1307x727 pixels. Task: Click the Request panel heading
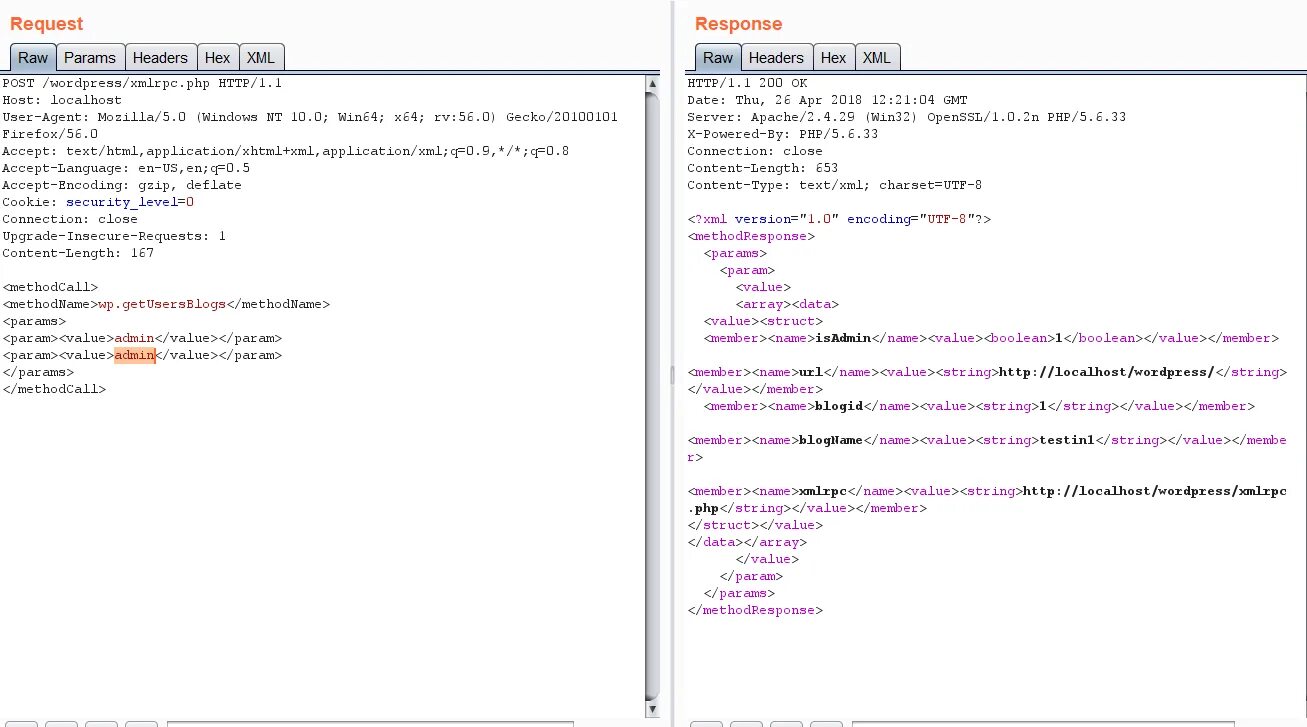[47, 24]
